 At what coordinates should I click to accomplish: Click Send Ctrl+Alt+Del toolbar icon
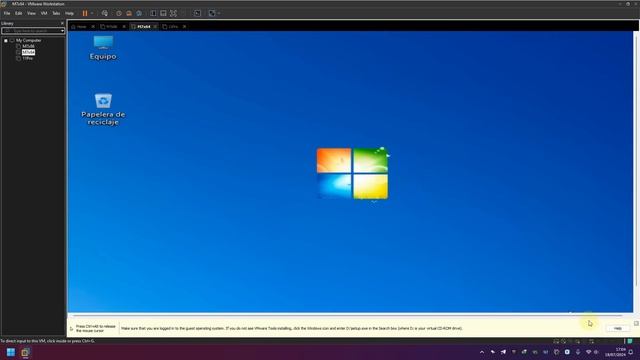(105, 13)
